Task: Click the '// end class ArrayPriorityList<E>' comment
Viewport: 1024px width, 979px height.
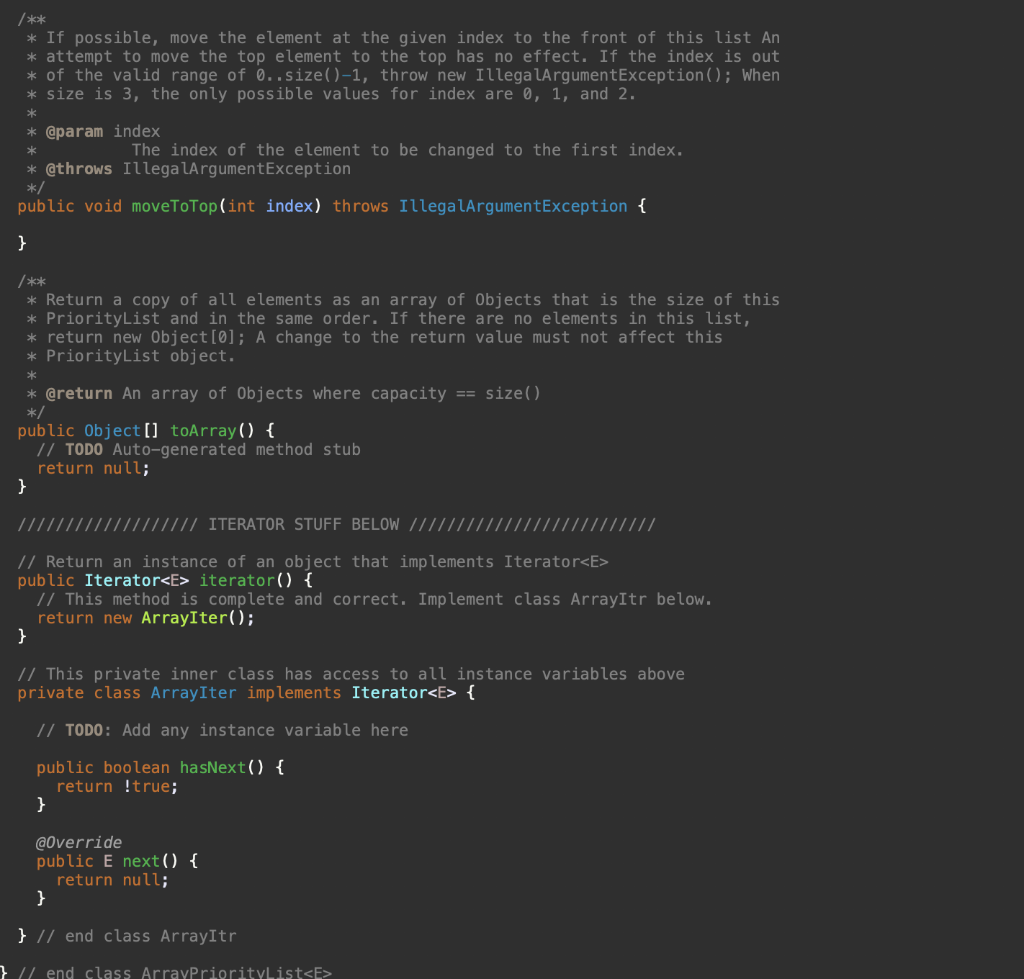Action: [x=174, y=972]
